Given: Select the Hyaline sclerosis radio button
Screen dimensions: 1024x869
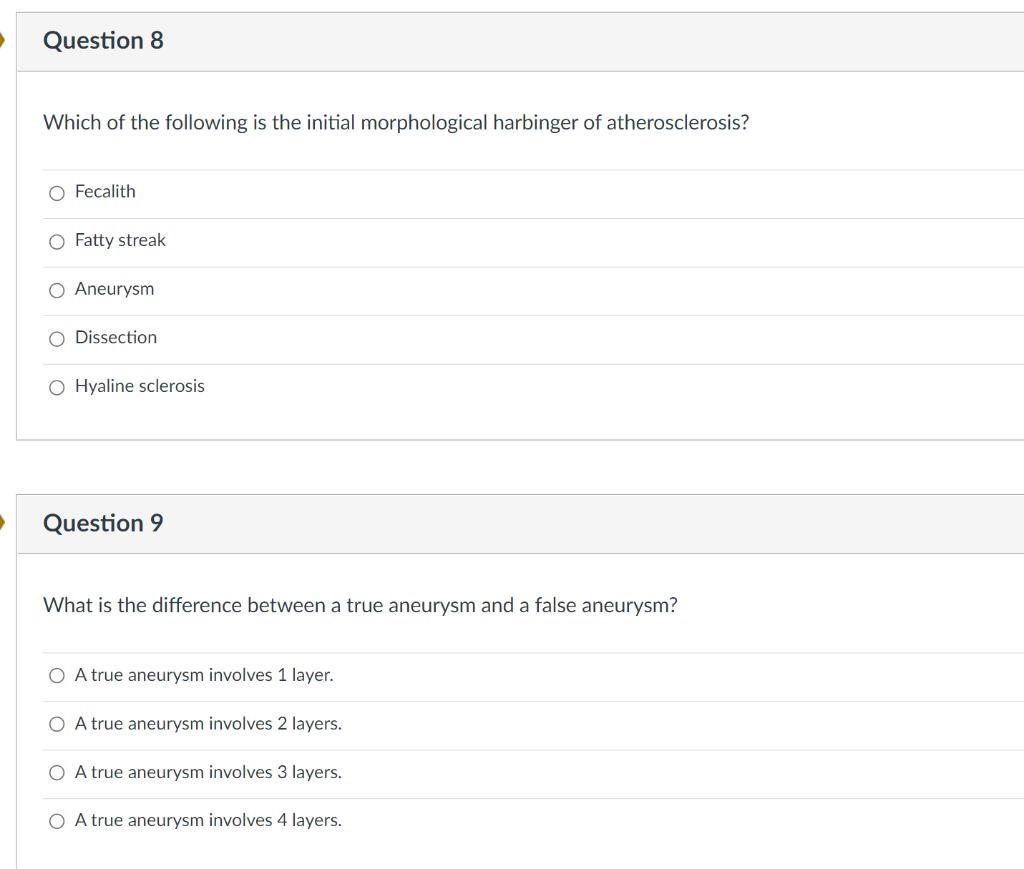Looking at the screenshot, I should coord(56,387).
